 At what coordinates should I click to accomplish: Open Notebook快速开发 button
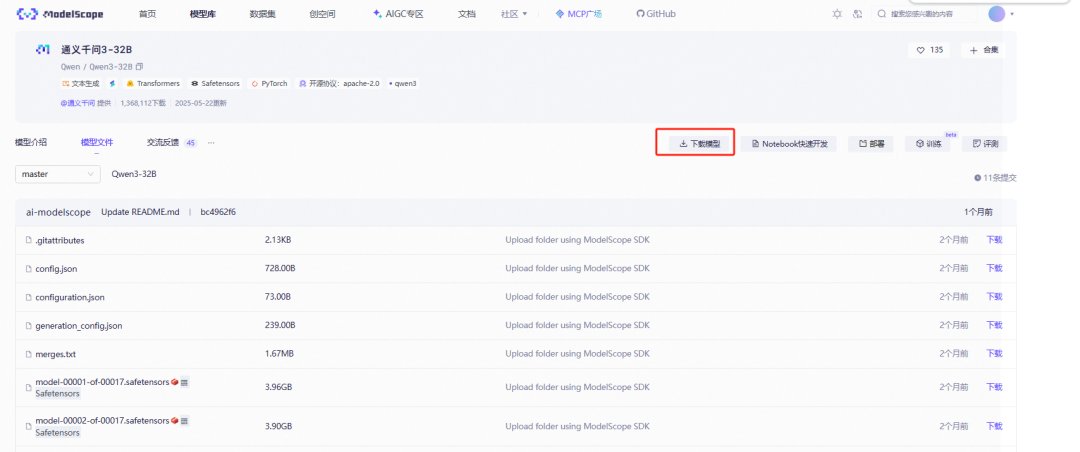pos(789,144)
